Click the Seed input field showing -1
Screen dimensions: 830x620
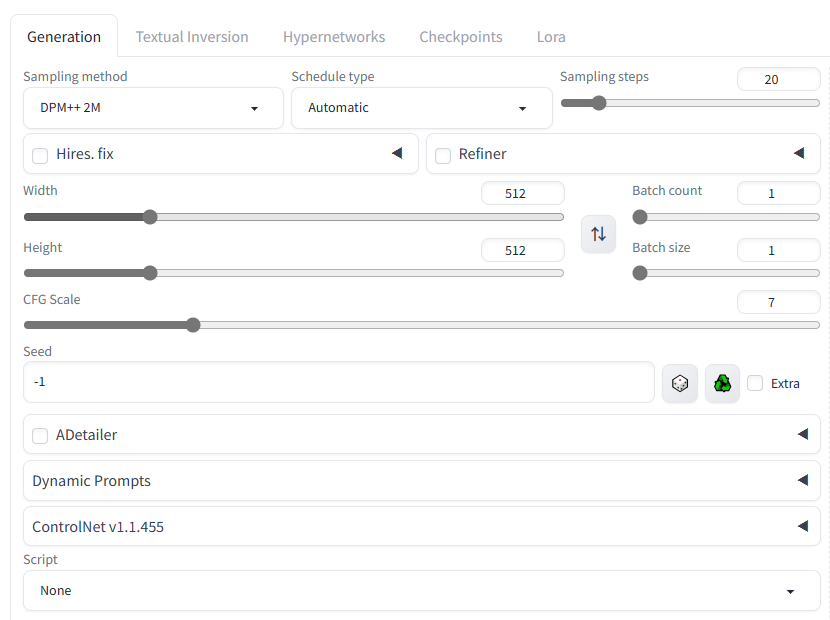[339, 382]
